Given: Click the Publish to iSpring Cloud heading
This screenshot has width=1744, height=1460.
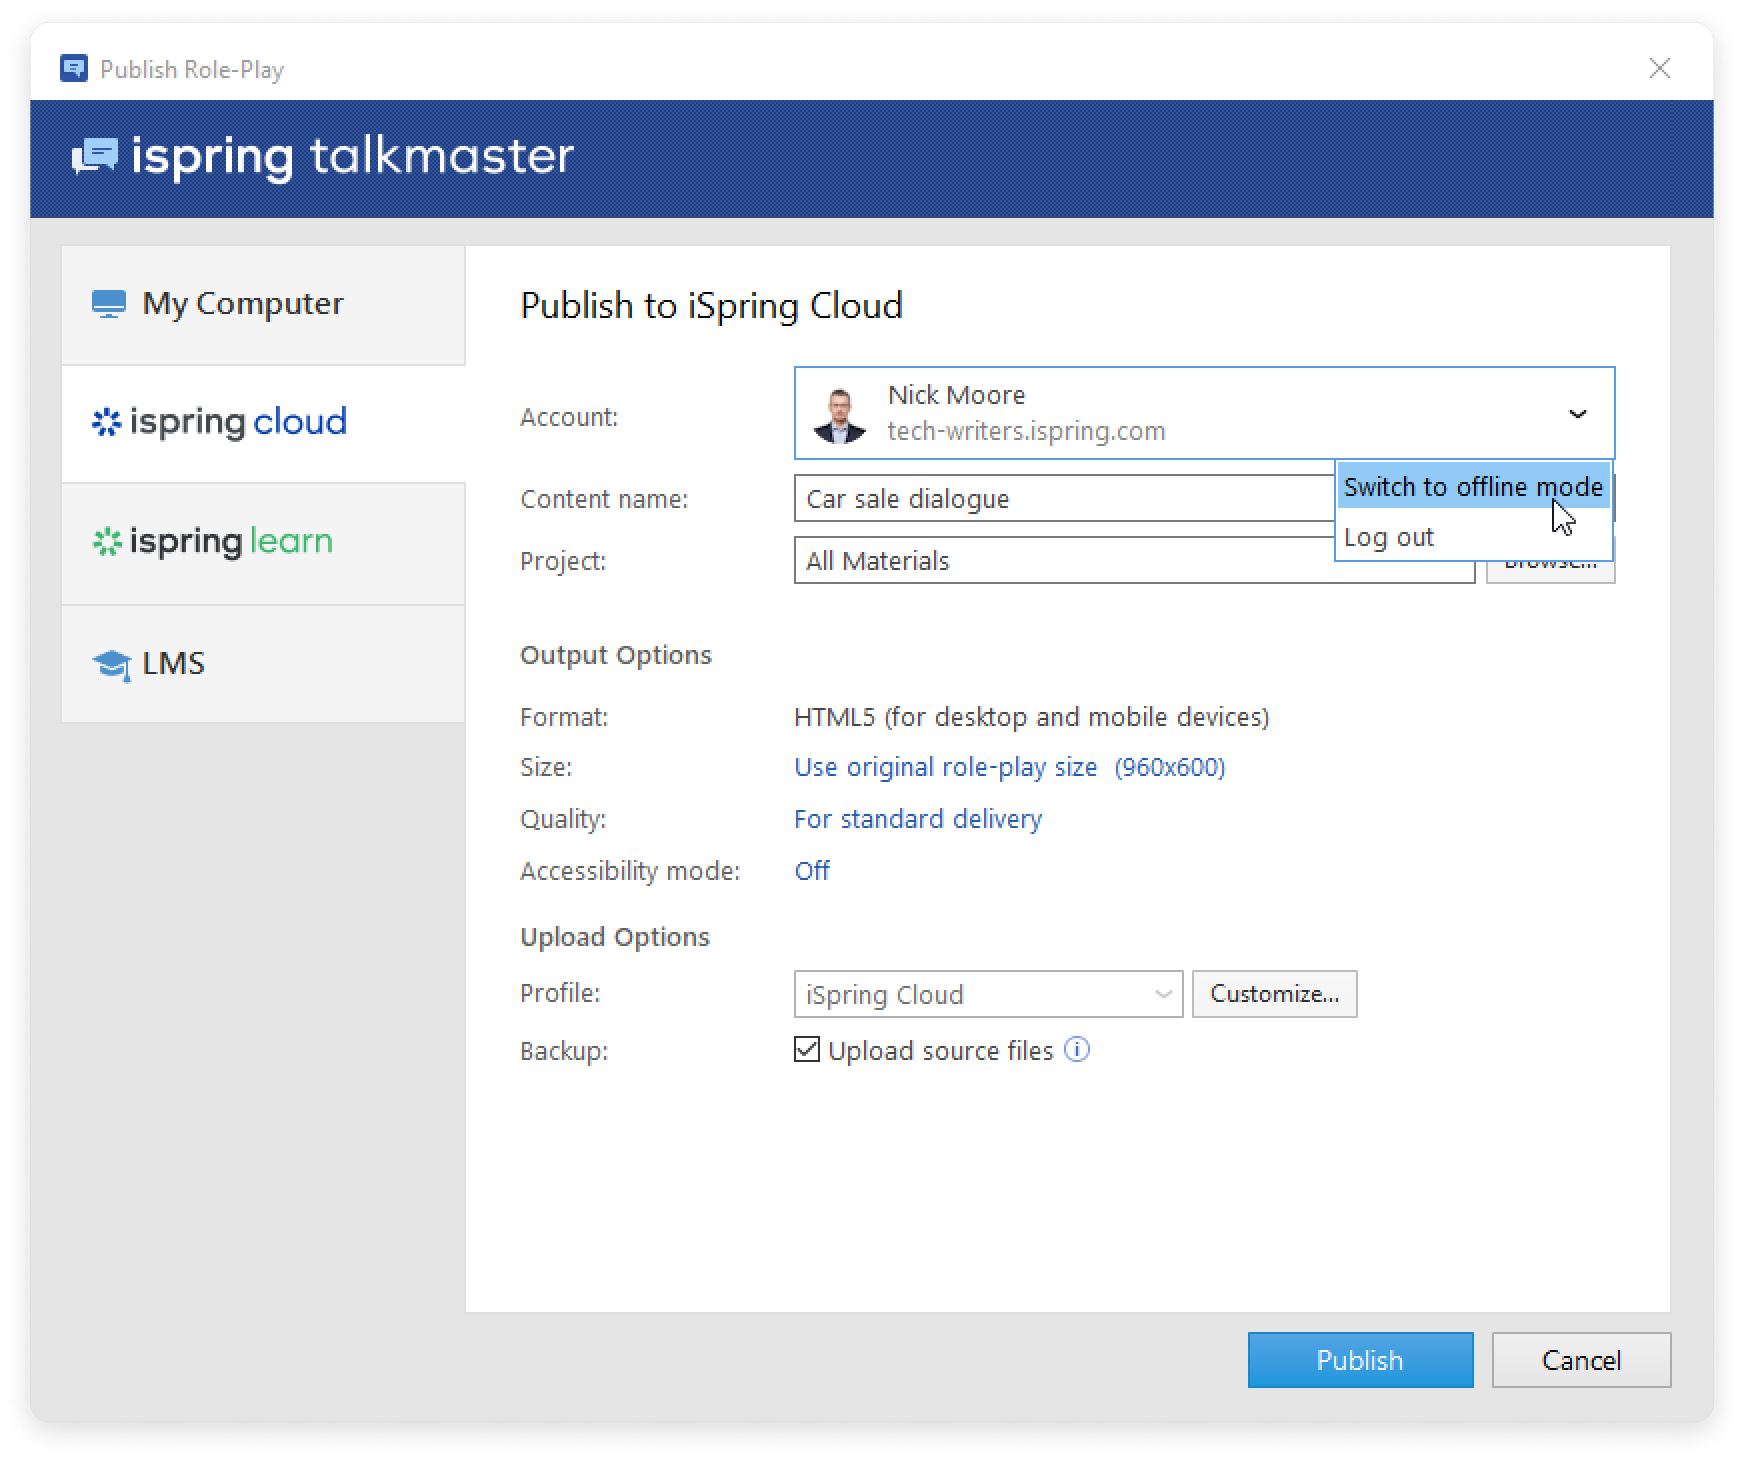Looking at the screenshot, I should (x=711, y=305).
